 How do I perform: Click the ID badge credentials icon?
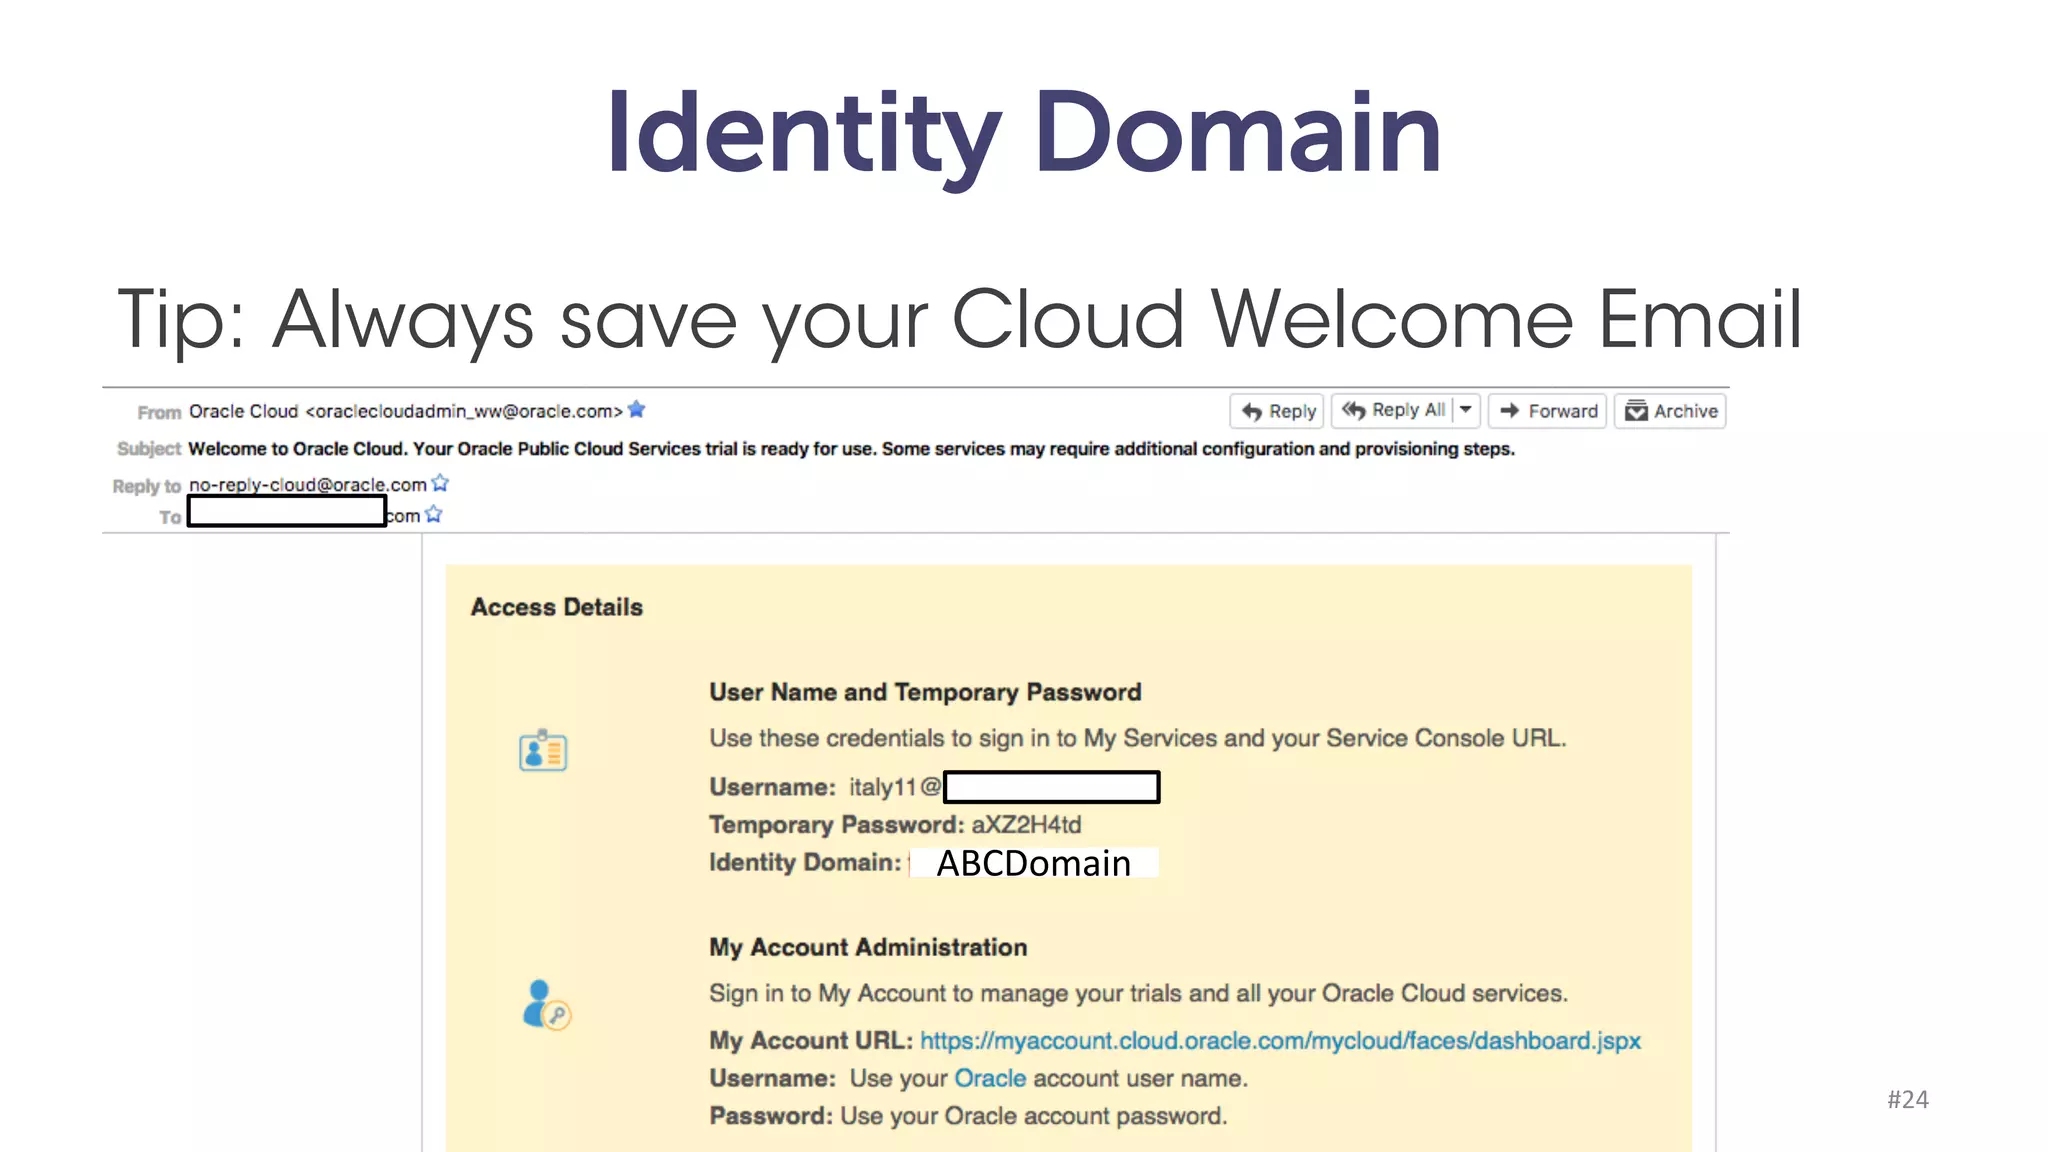(543, 750)
